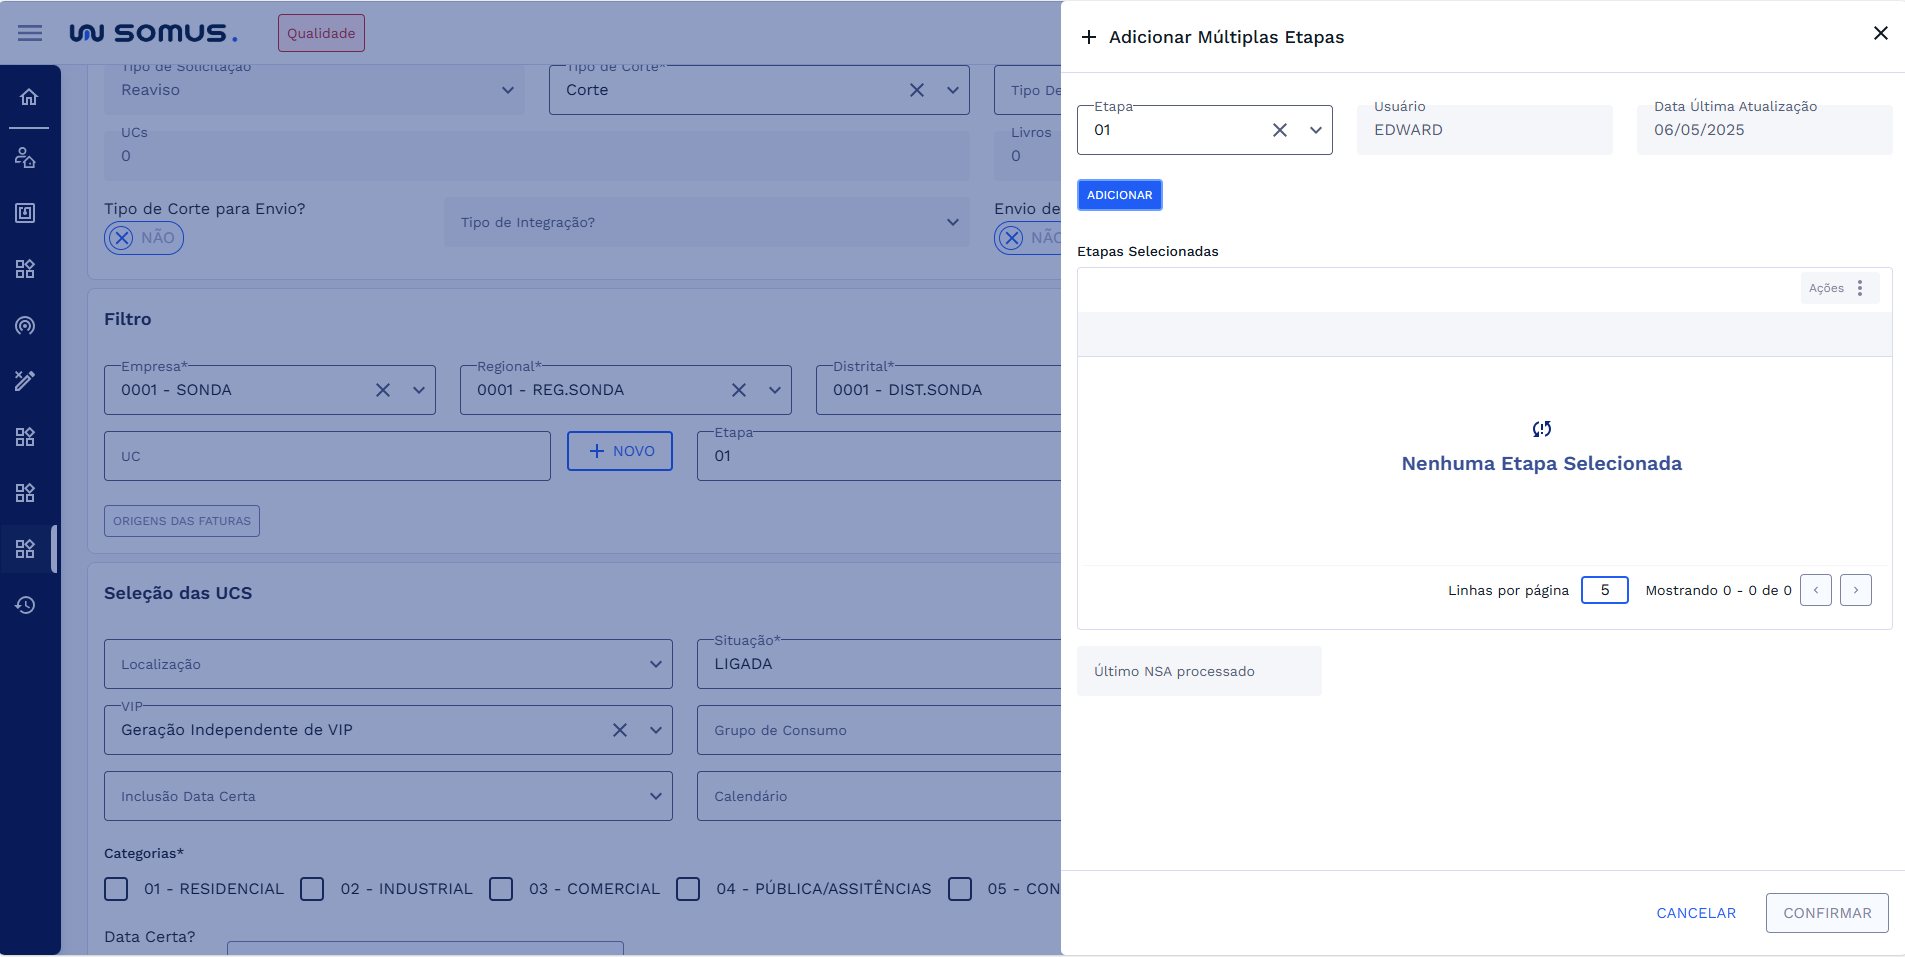Image resolution: width=1905 pixels, height=957 pixels.
Task: Toggle Tipo de Corte para Envio switch
Action: (144, 238)
